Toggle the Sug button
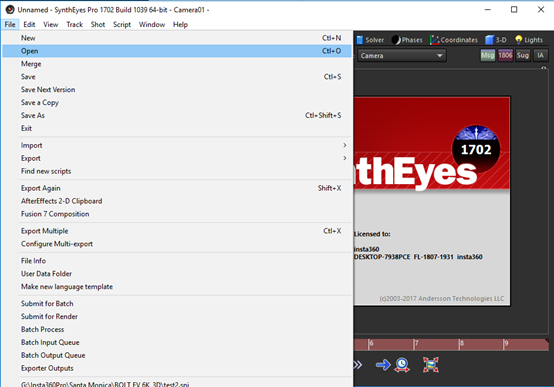The image size is (554, 387). [x=523, y=55]
